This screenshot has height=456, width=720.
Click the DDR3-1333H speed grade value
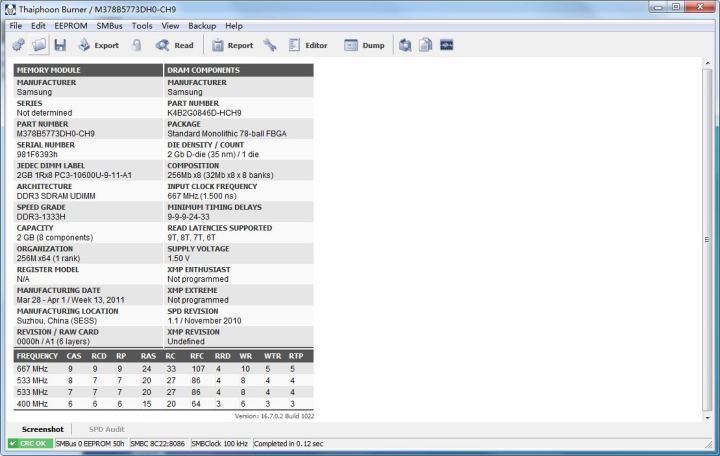(x=41, y=217)
